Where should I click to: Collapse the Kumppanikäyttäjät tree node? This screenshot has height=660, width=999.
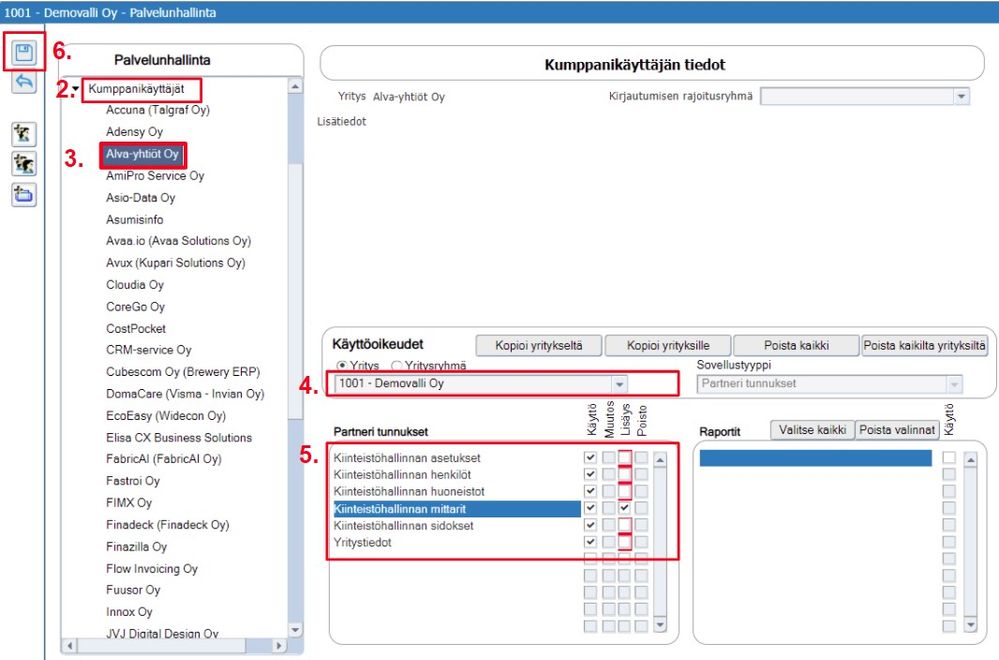76,89
